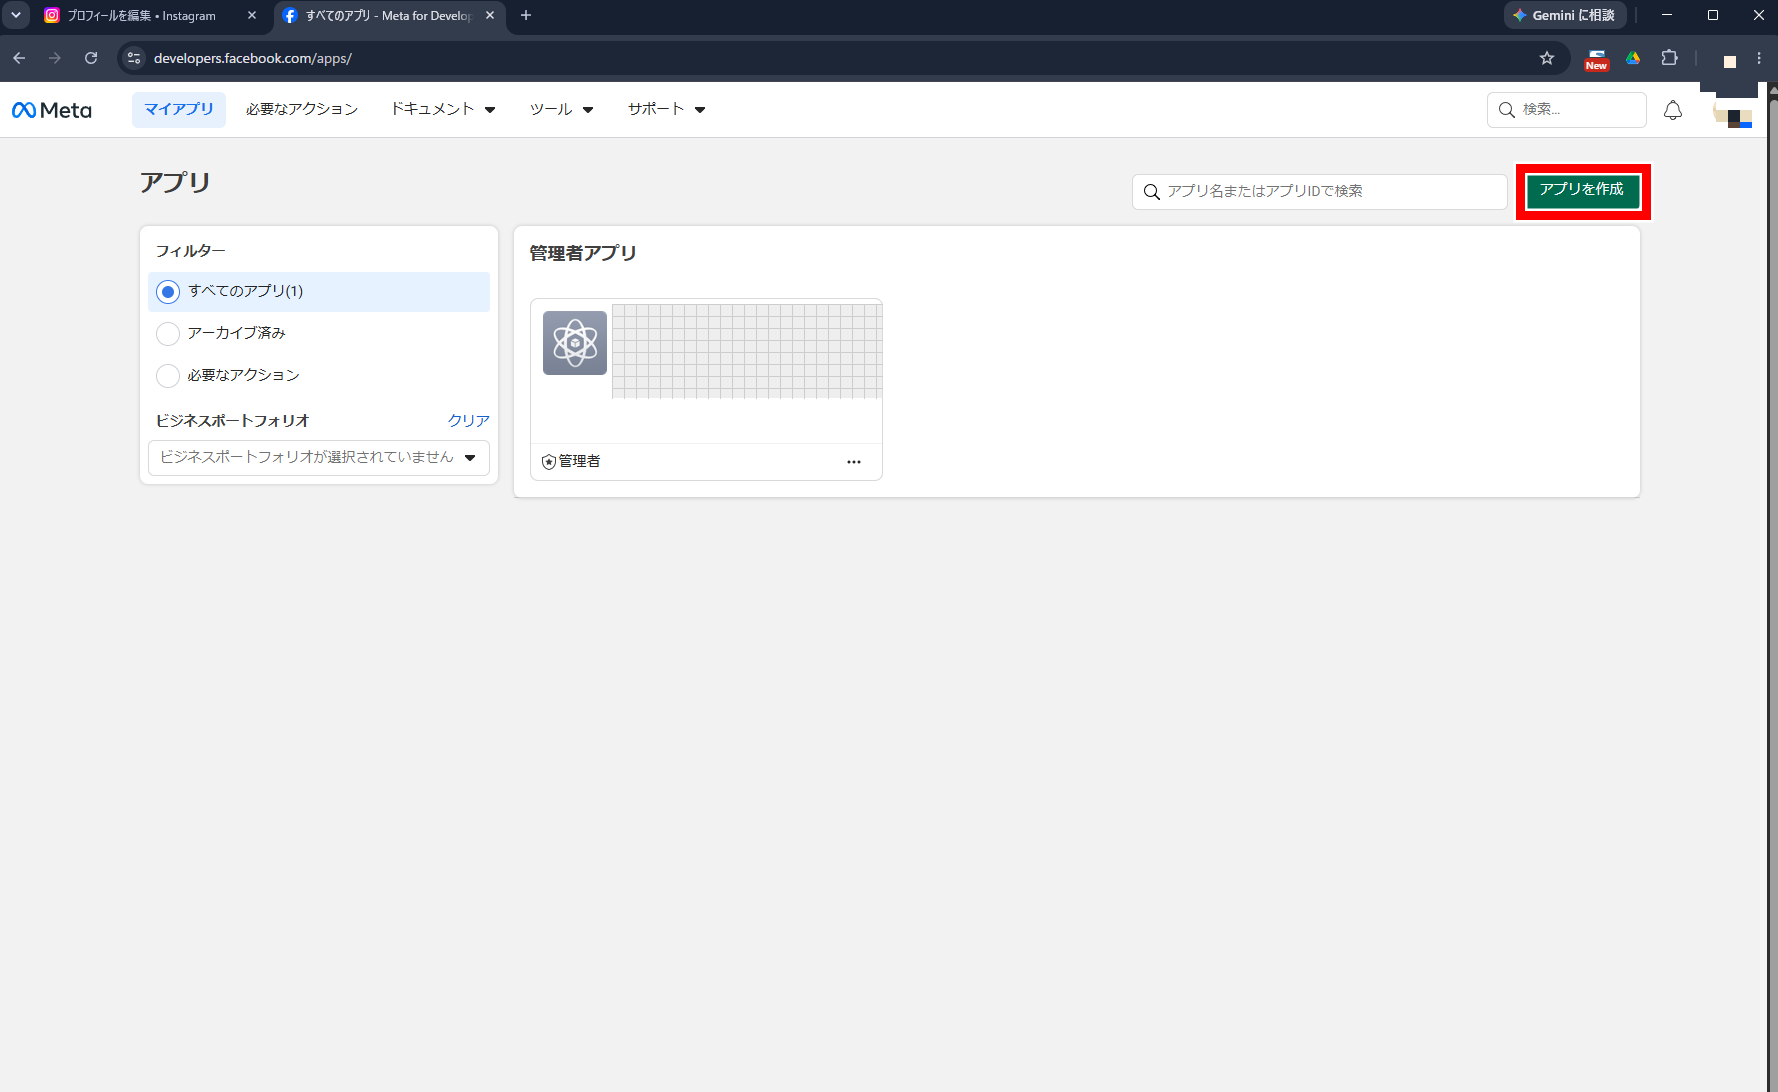1778x1092 pixels.
Task: Open the notifications bell
Action: point(1673,110)
